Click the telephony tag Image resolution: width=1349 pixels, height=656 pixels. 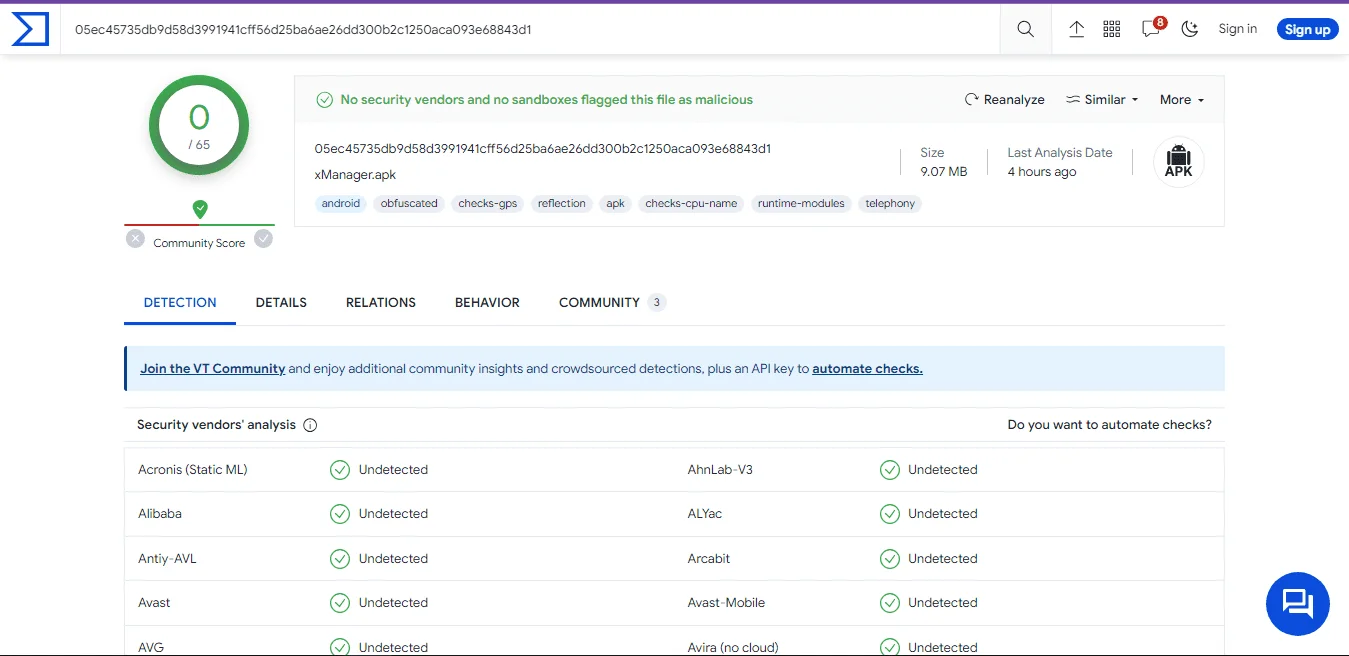[890, 203]
